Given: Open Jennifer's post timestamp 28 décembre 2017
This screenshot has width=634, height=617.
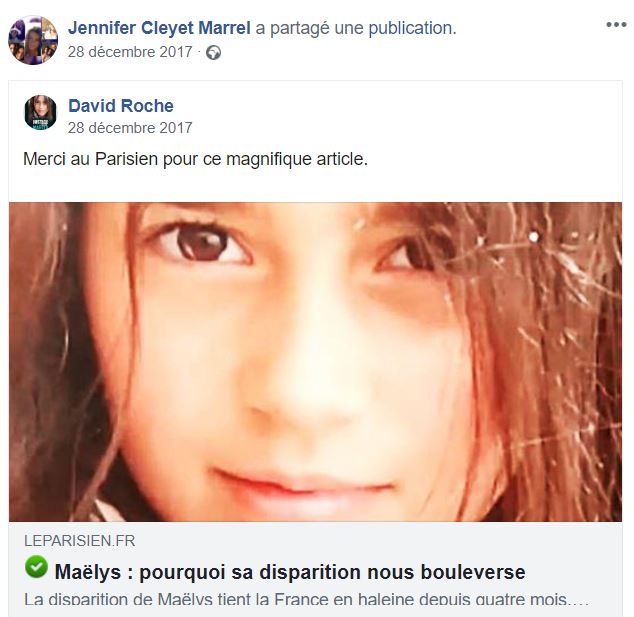Looking at the screenshot, I should click(x=130, y=52).
